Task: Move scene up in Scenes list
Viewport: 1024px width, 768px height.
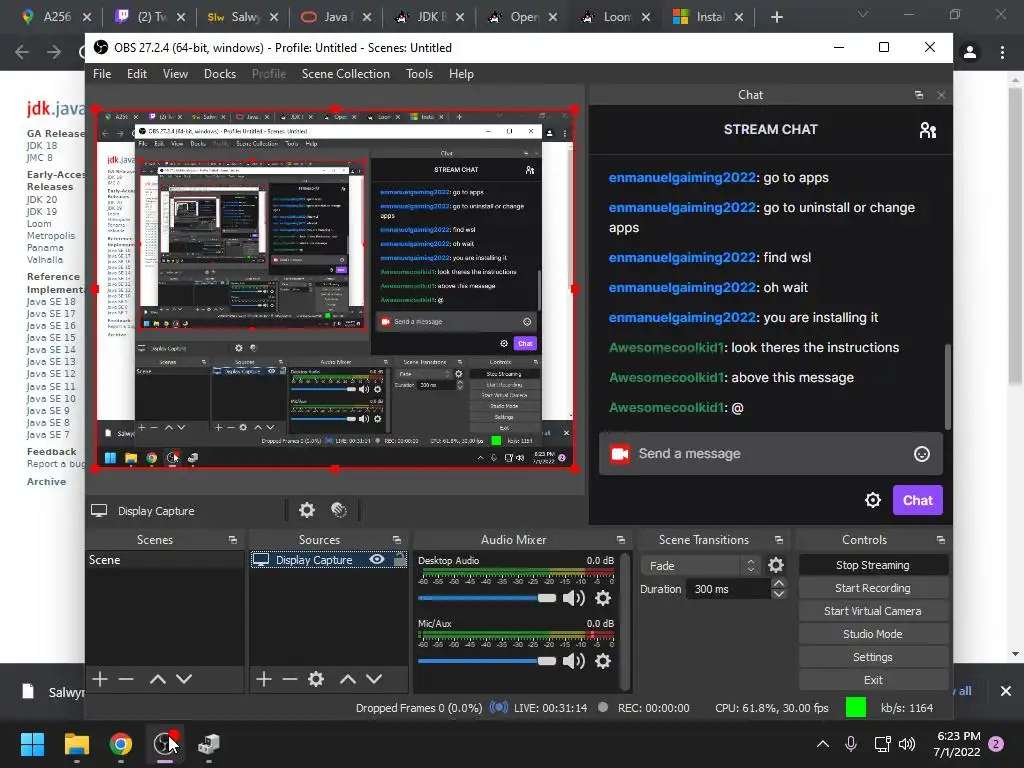Action: (157, 679)
